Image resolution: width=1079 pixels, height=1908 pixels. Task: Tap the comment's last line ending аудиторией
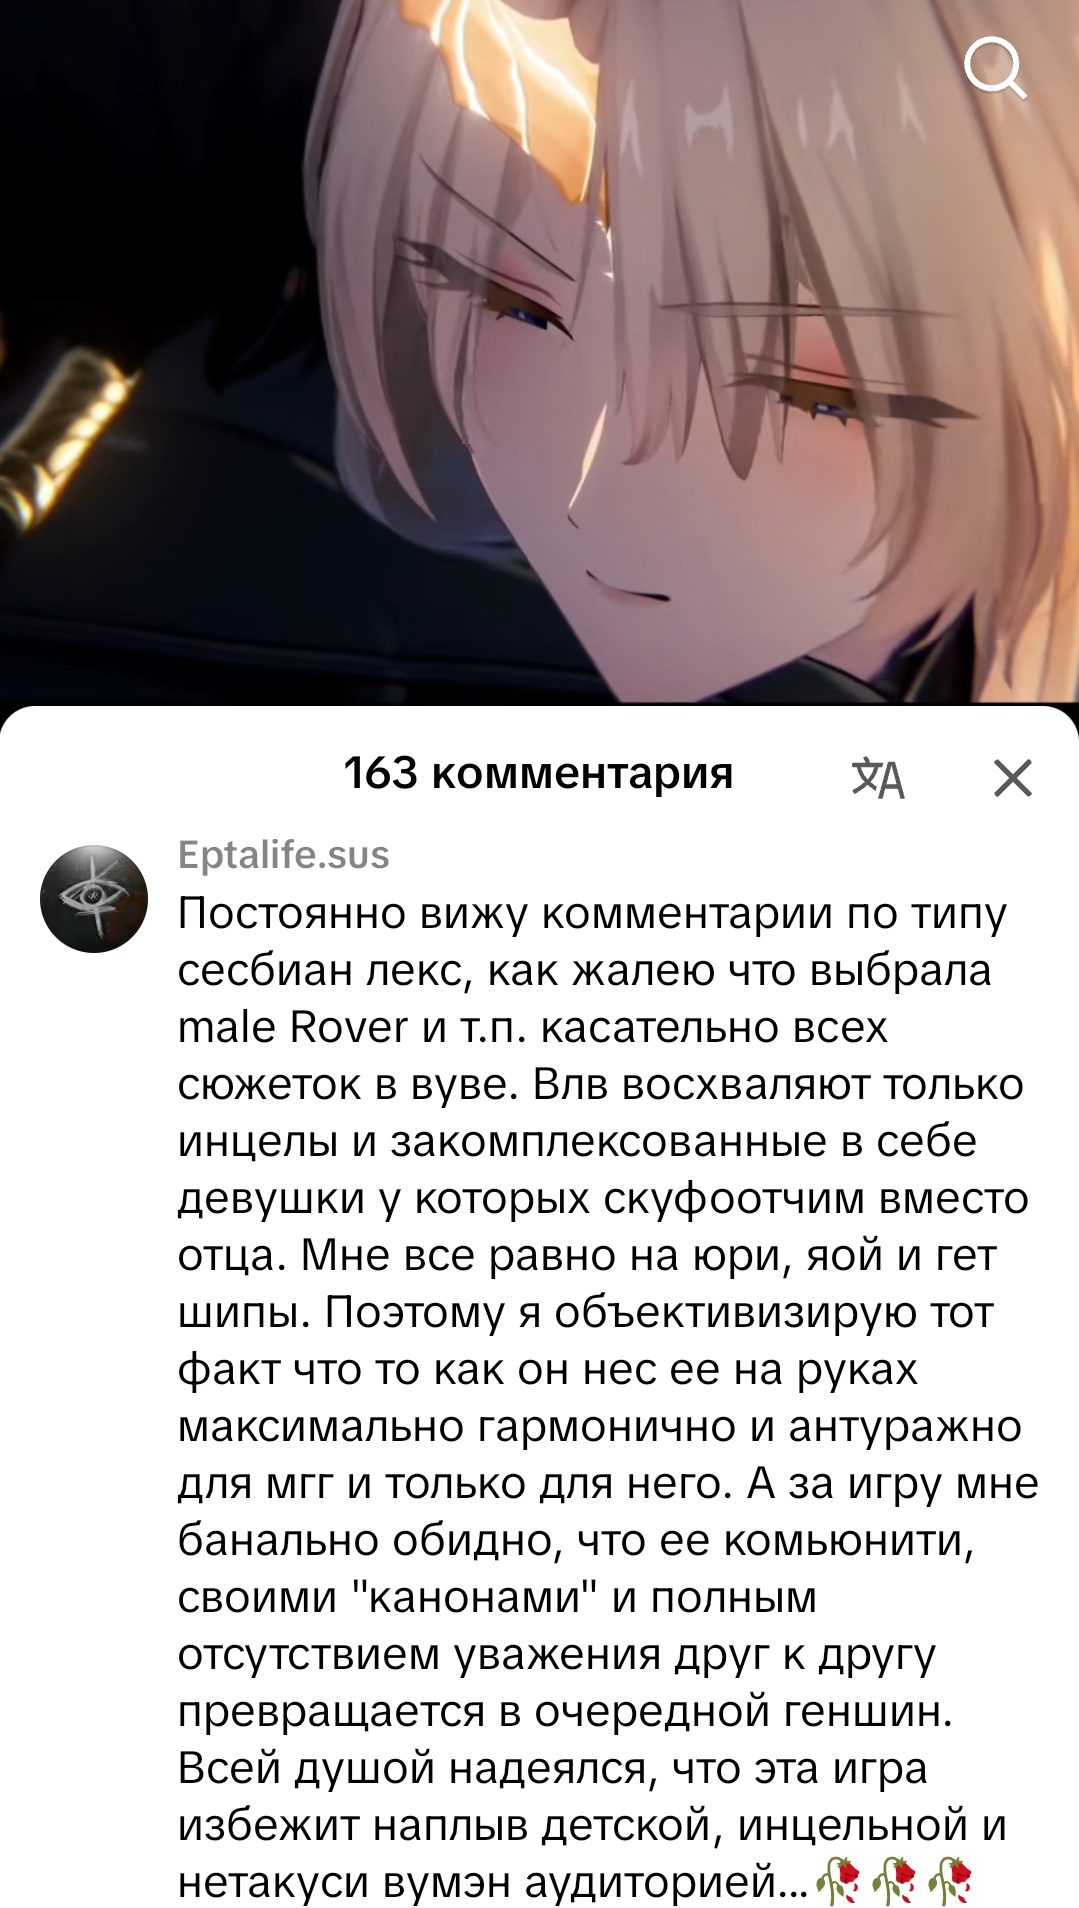pyautogui.click(x=493, y=1882)
